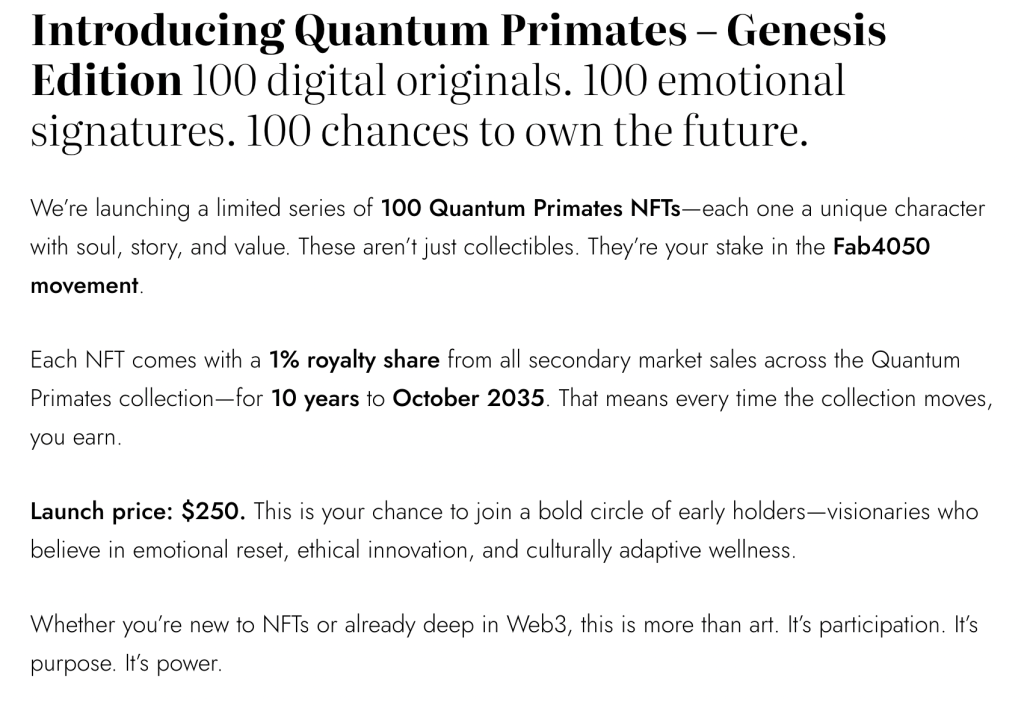Click the bold word "movement"

tap(84, 285)
